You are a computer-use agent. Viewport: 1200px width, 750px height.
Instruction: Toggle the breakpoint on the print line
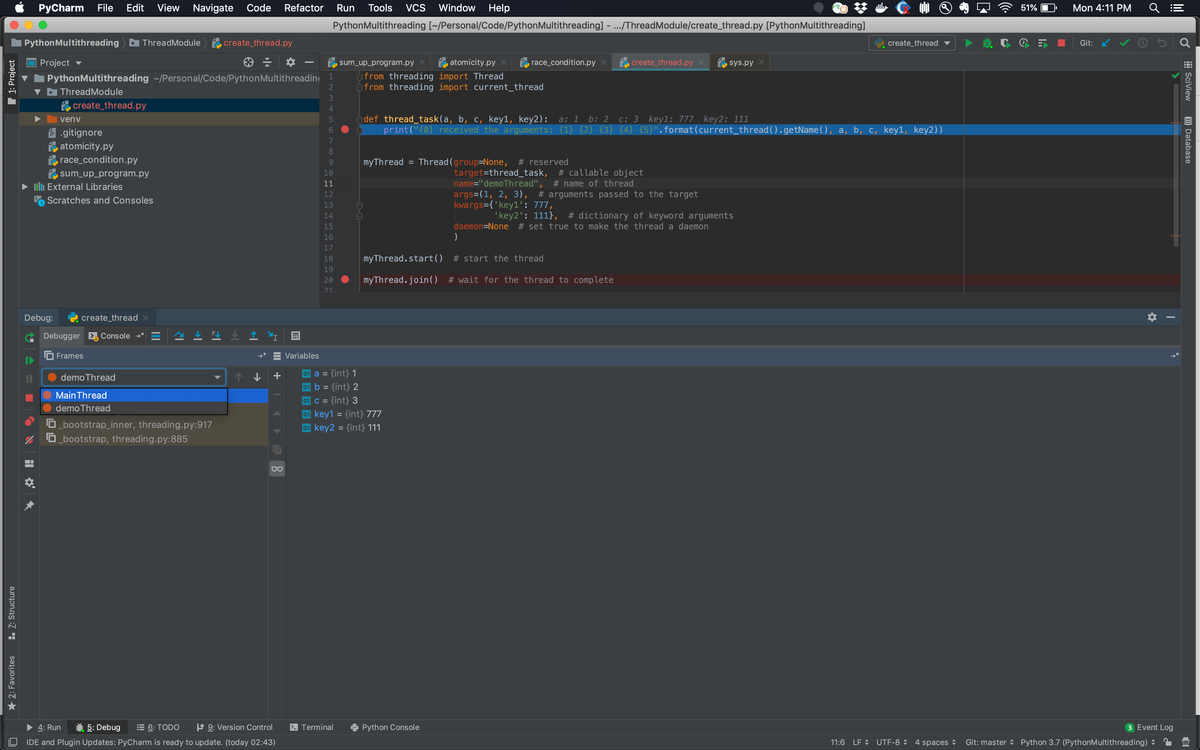(x=345, y=130)
